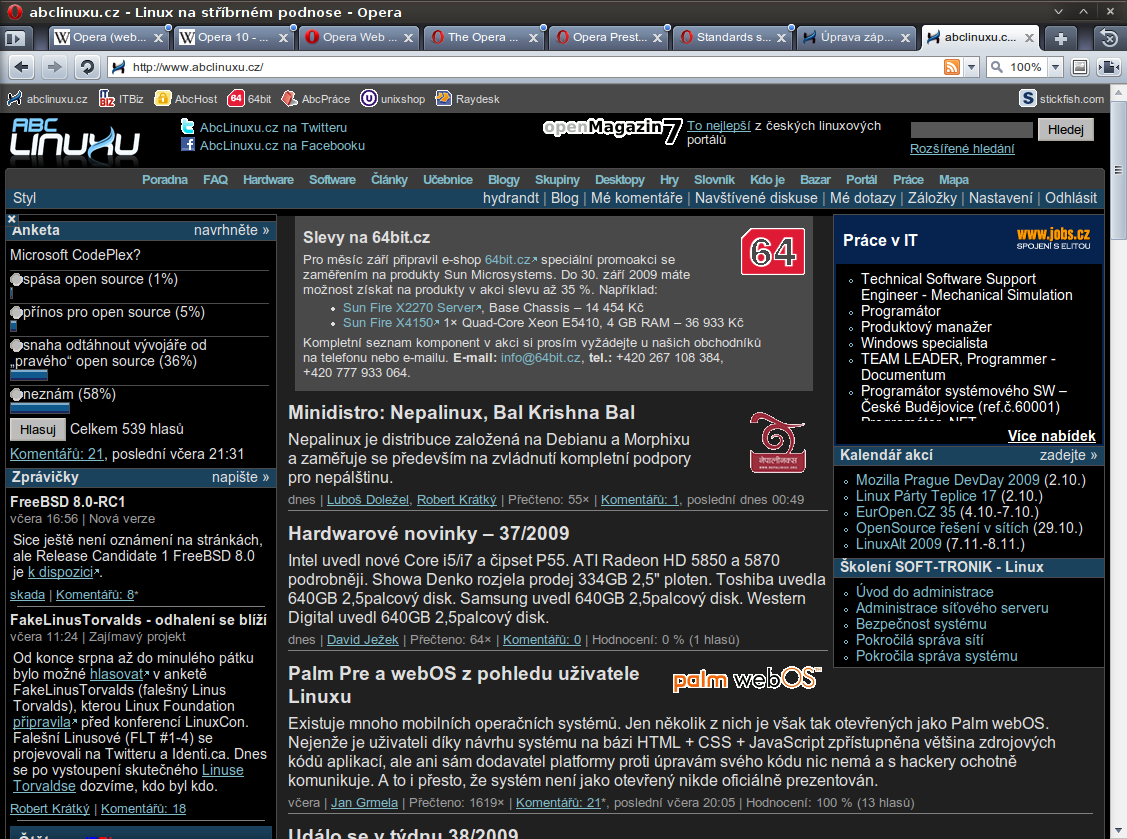Screen dimensions: 1127x839
Task: Open the Články menu item
Action: [389, 180]
